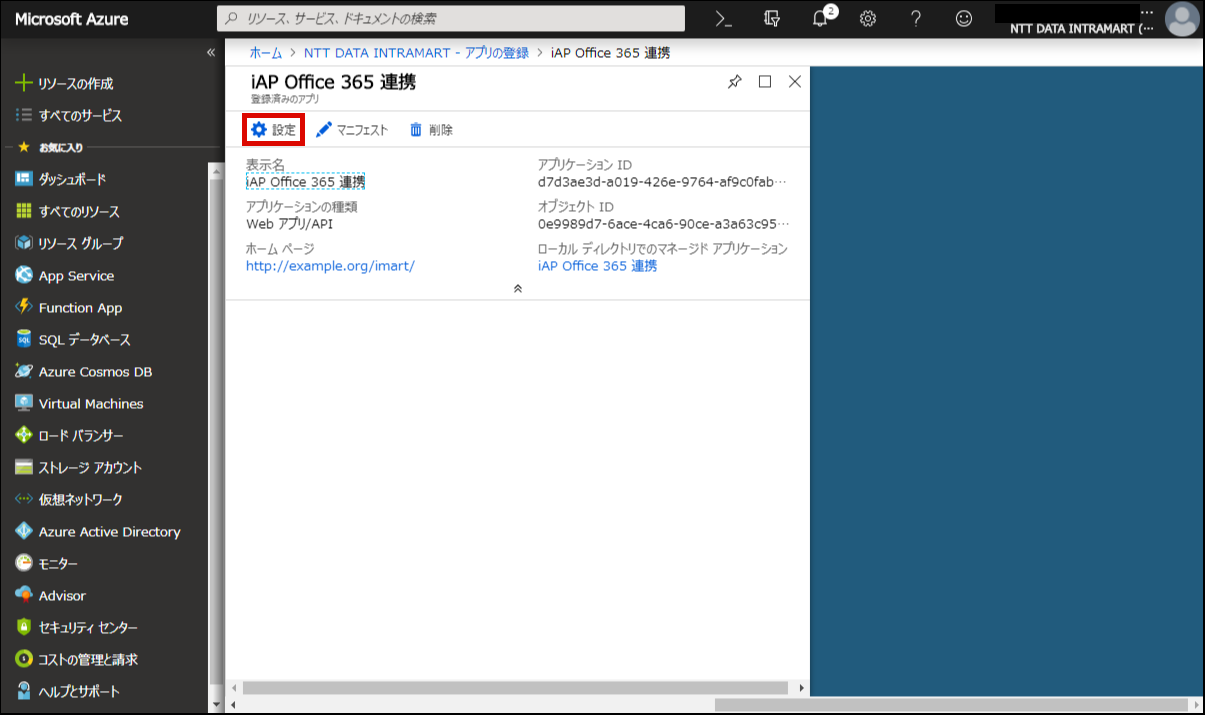Viewport: 1205px width, 715px height.
Task: Click the ロード バランサー icon
Action: (24, 436)
